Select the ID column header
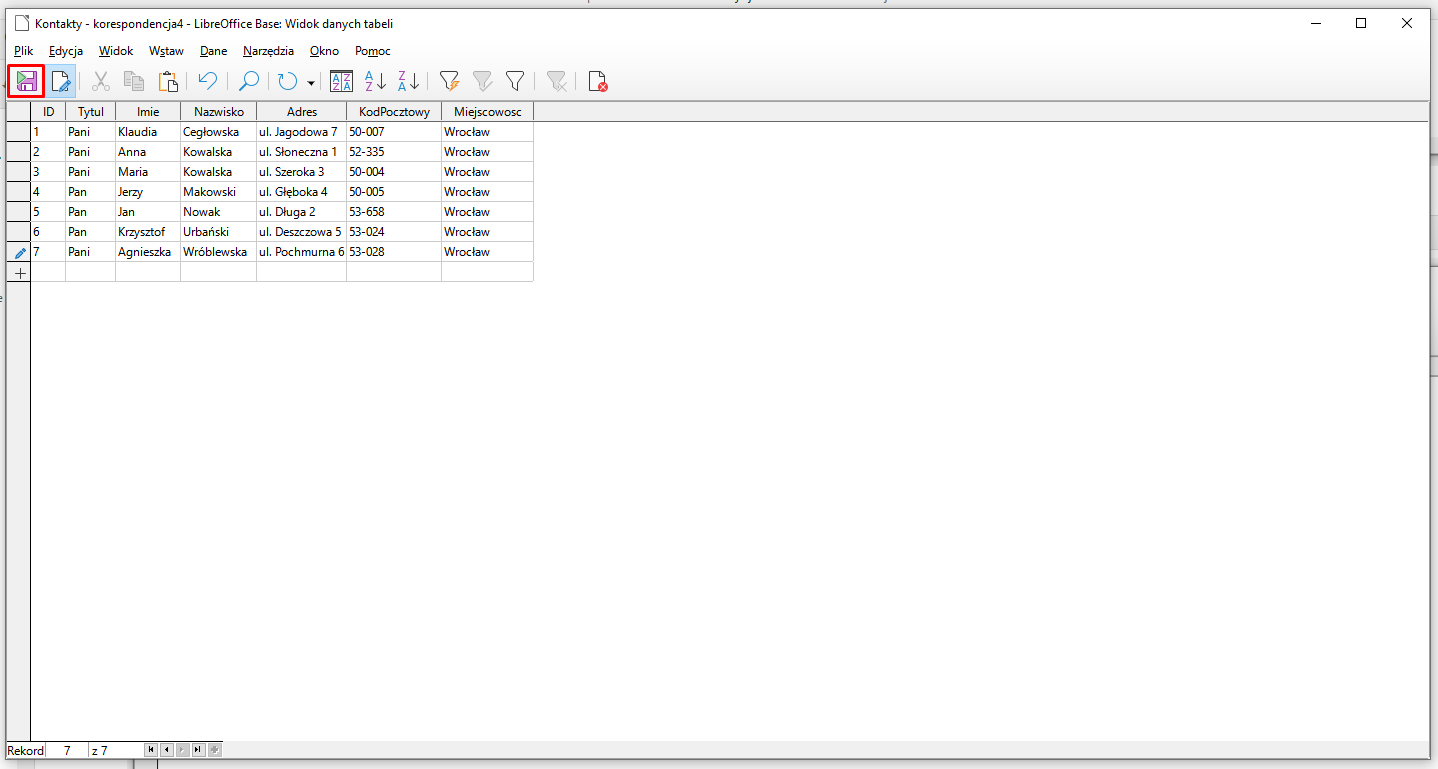This screenshot has height=769, width=1438. tap(48, 112)
